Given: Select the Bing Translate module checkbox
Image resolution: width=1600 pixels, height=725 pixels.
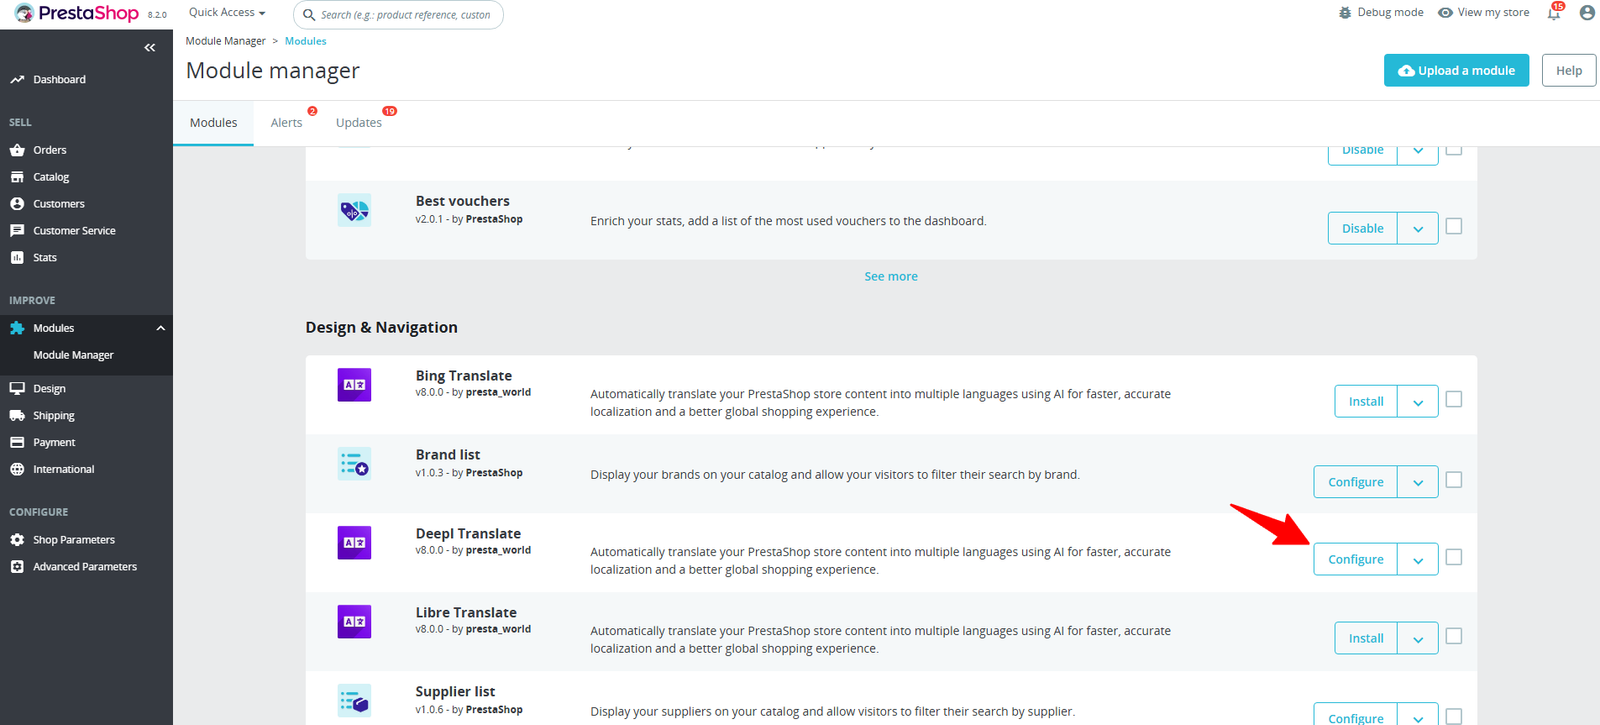Looking at the screenshot, I should pos(1454,399).
